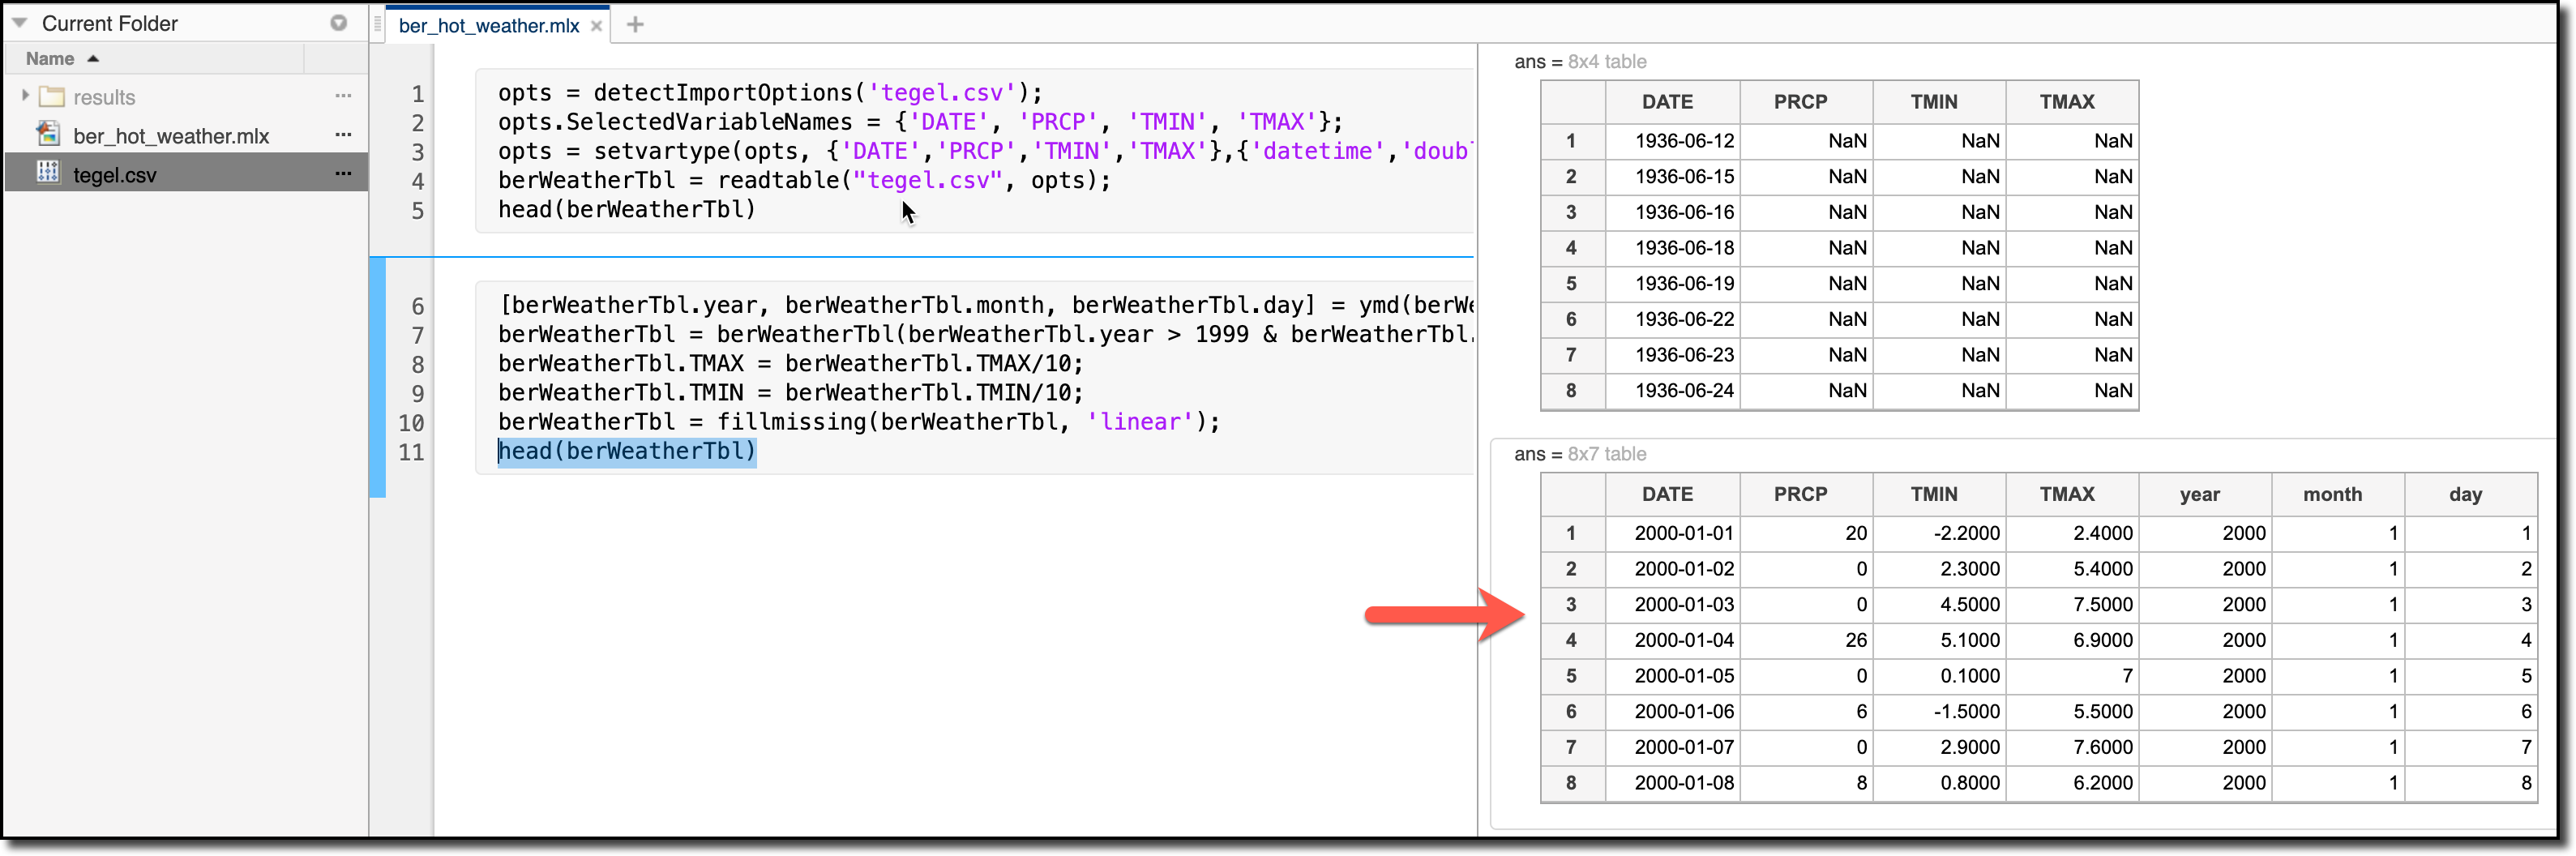Click line 4 readtable code

tap(804, 181)
